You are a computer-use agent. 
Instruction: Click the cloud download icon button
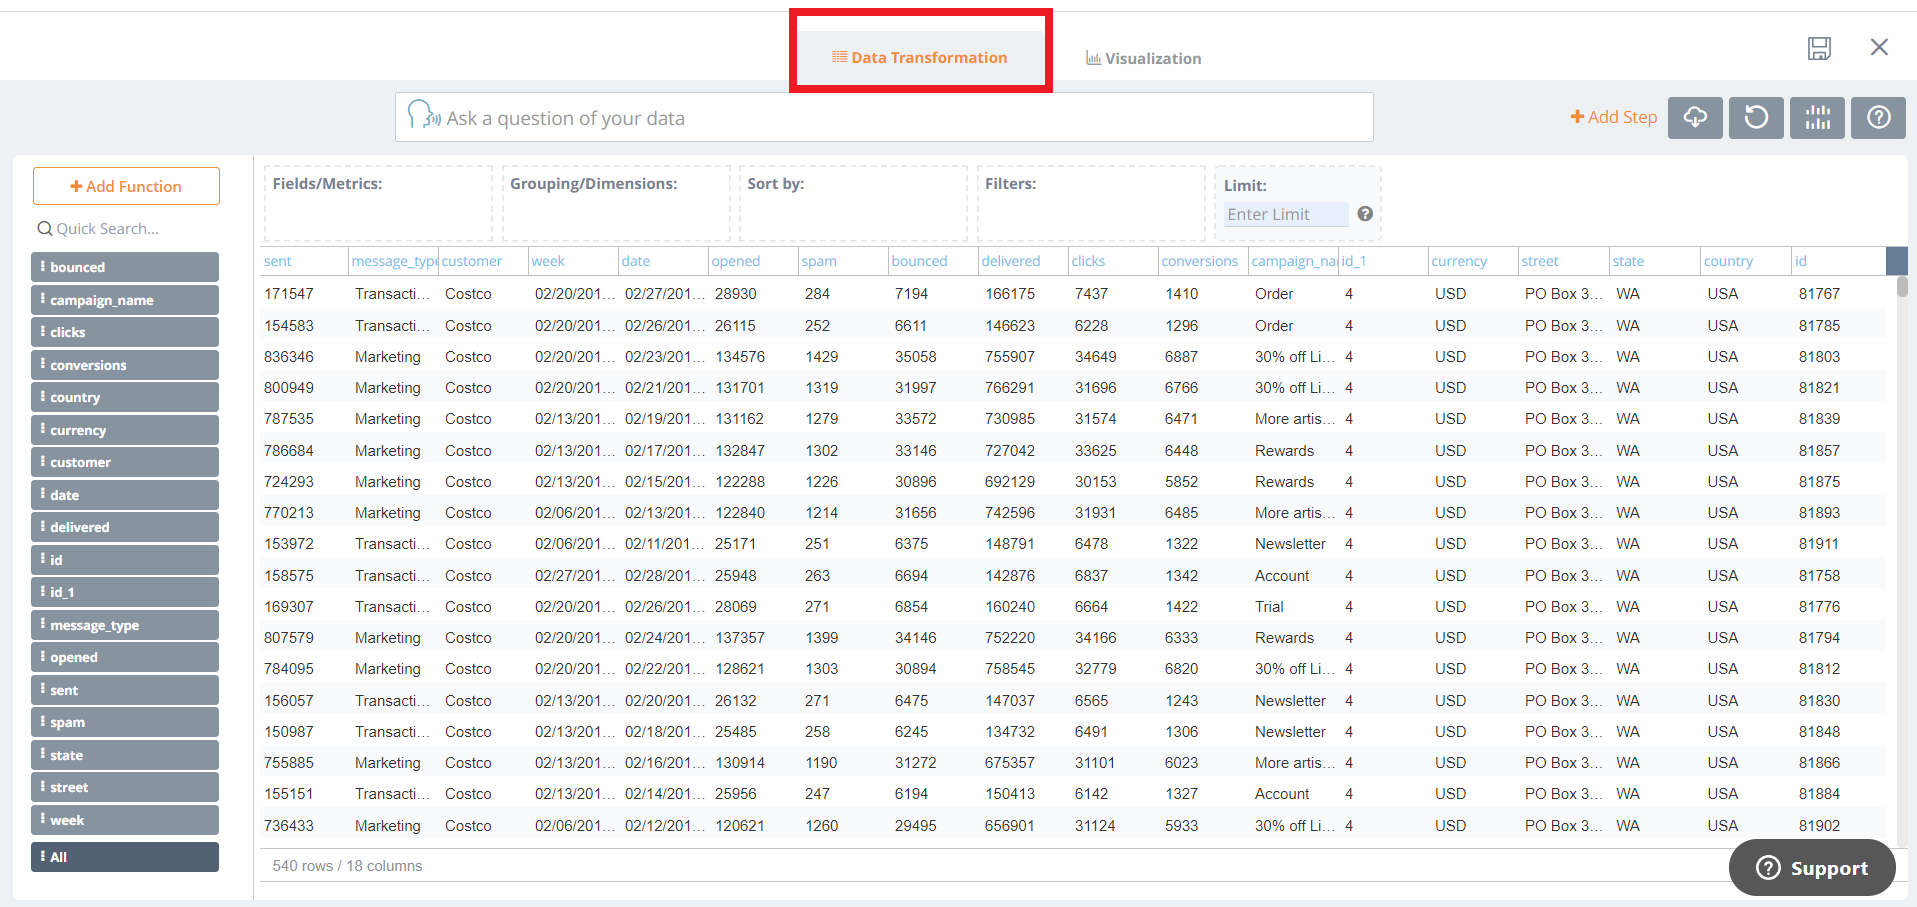[x=1695, y=118]
